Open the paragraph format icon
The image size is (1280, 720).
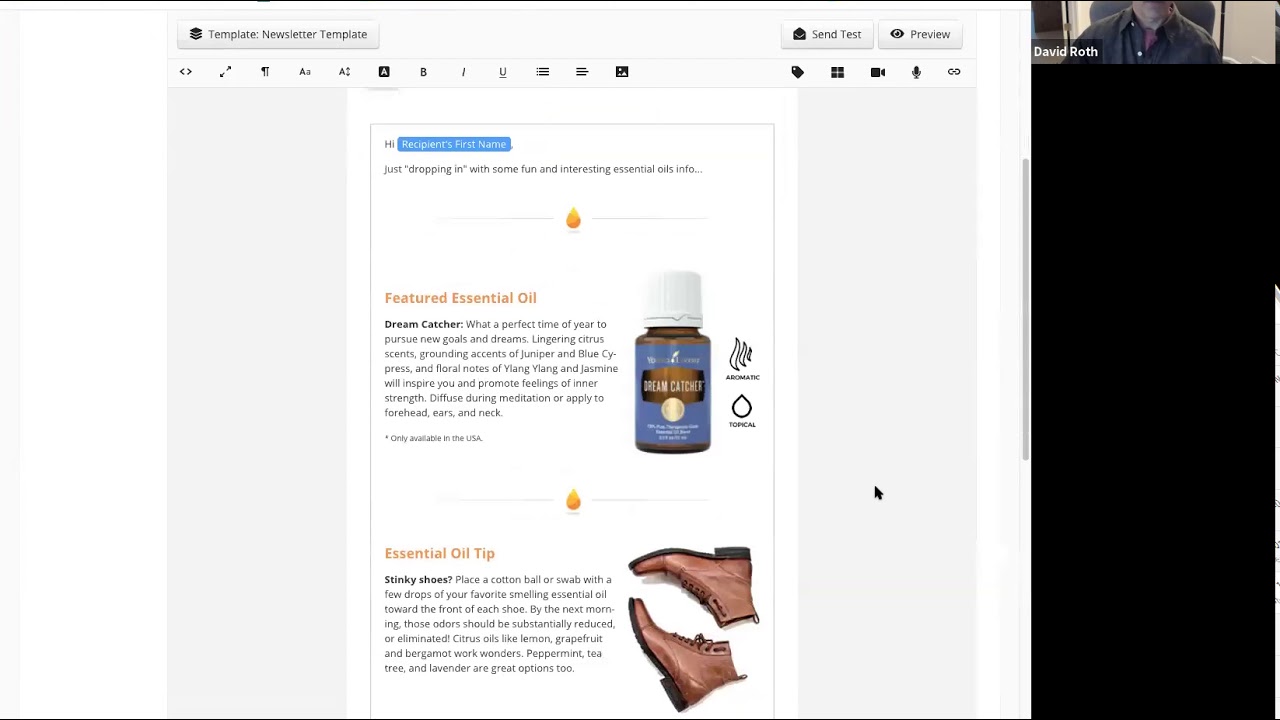pos(265,72)
